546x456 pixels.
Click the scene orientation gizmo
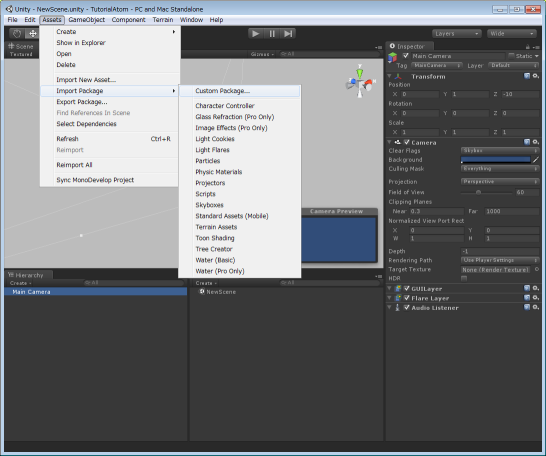pos(360,81)
